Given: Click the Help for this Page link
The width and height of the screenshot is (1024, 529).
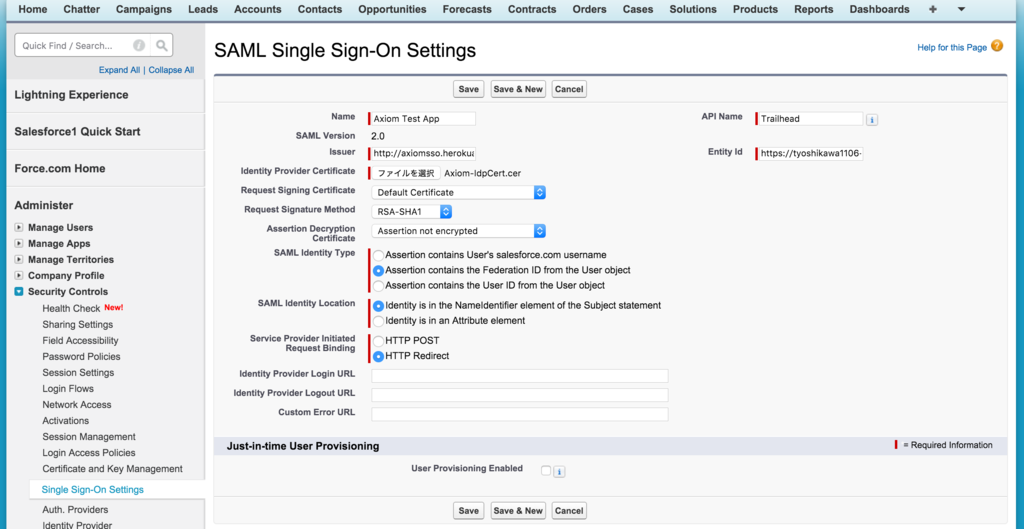Looking at the screenshot, I should (x=952, y=48).
